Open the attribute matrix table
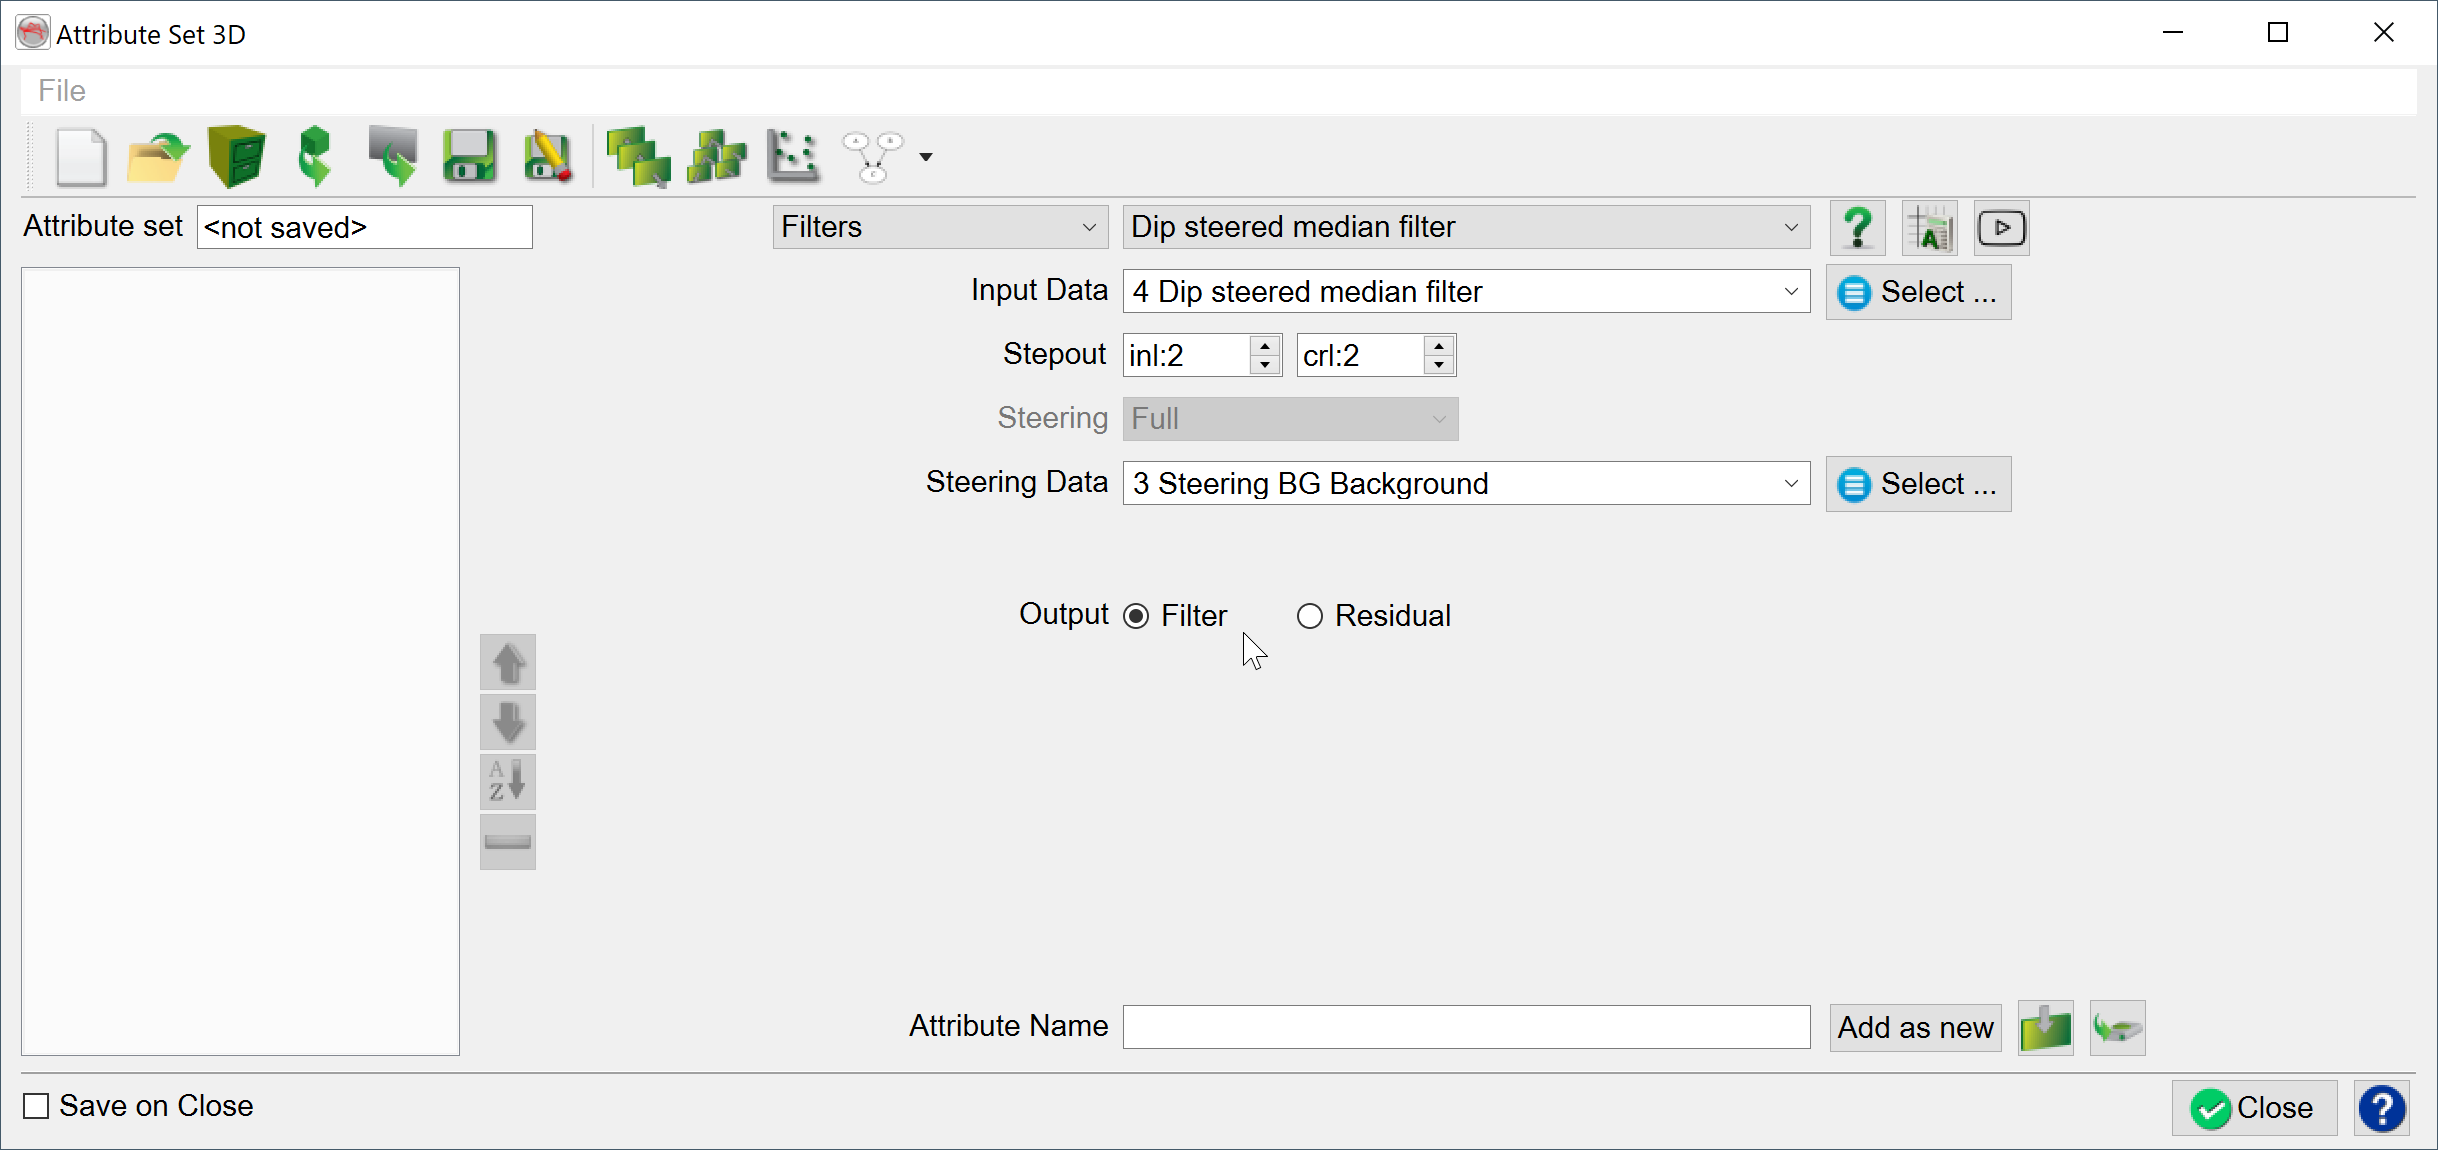The image size is (2438, 1150). (1928, 227)
